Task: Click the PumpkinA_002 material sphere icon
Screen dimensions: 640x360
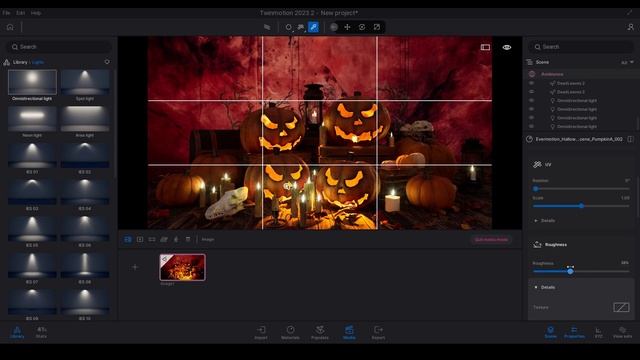Action: tap(529, 139)
